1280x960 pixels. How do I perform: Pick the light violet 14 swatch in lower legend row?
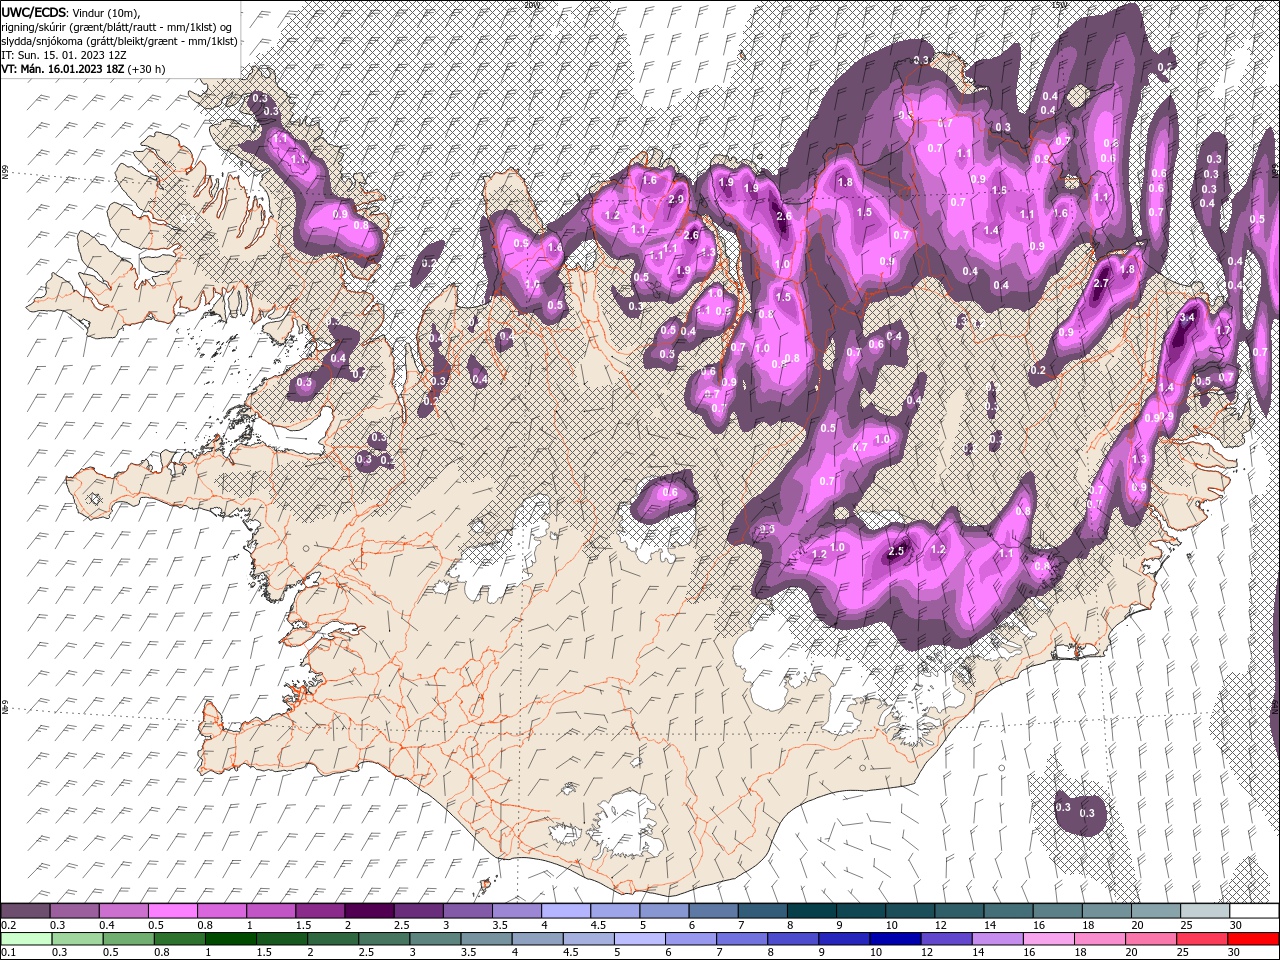coord(998,939)
